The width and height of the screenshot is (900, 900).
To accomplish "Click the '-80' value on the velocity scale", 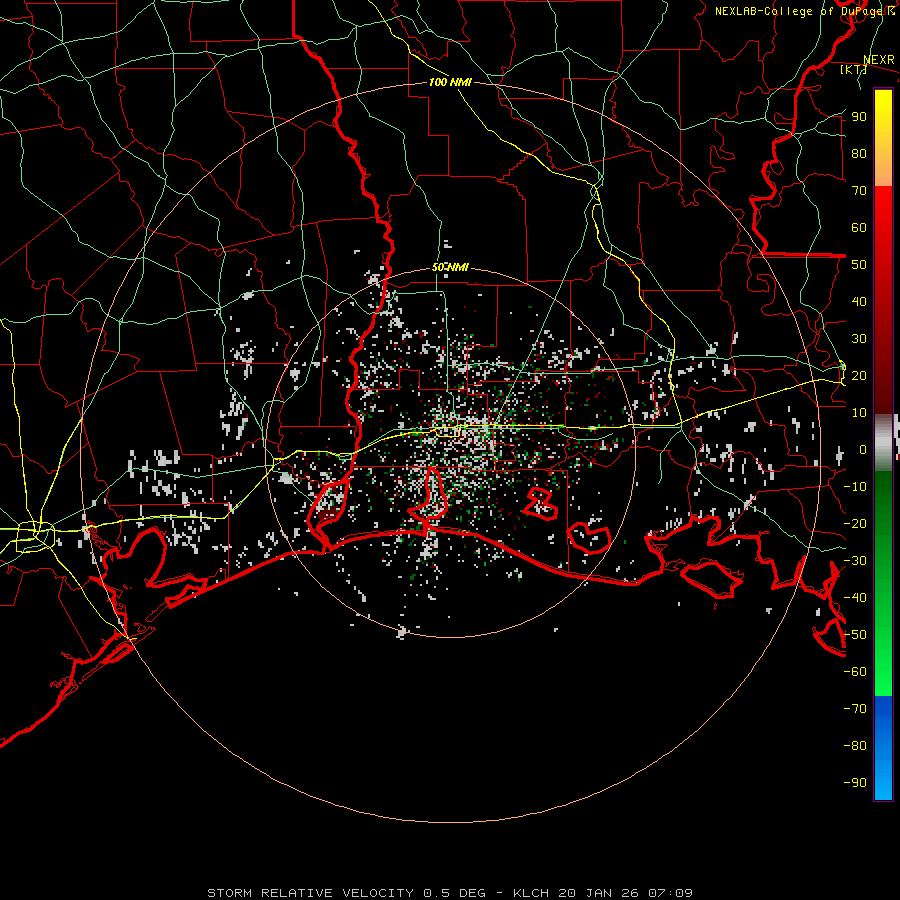I will coord(855,746).
